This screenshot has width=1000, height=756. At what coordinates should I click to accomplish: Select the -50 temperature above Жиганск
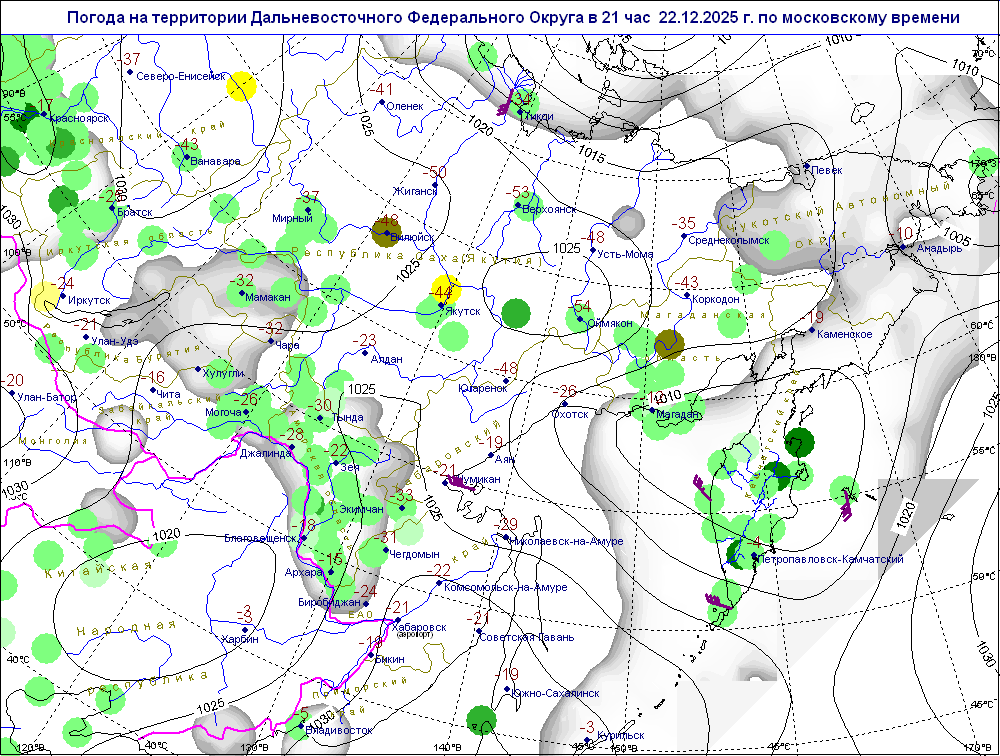437,172
